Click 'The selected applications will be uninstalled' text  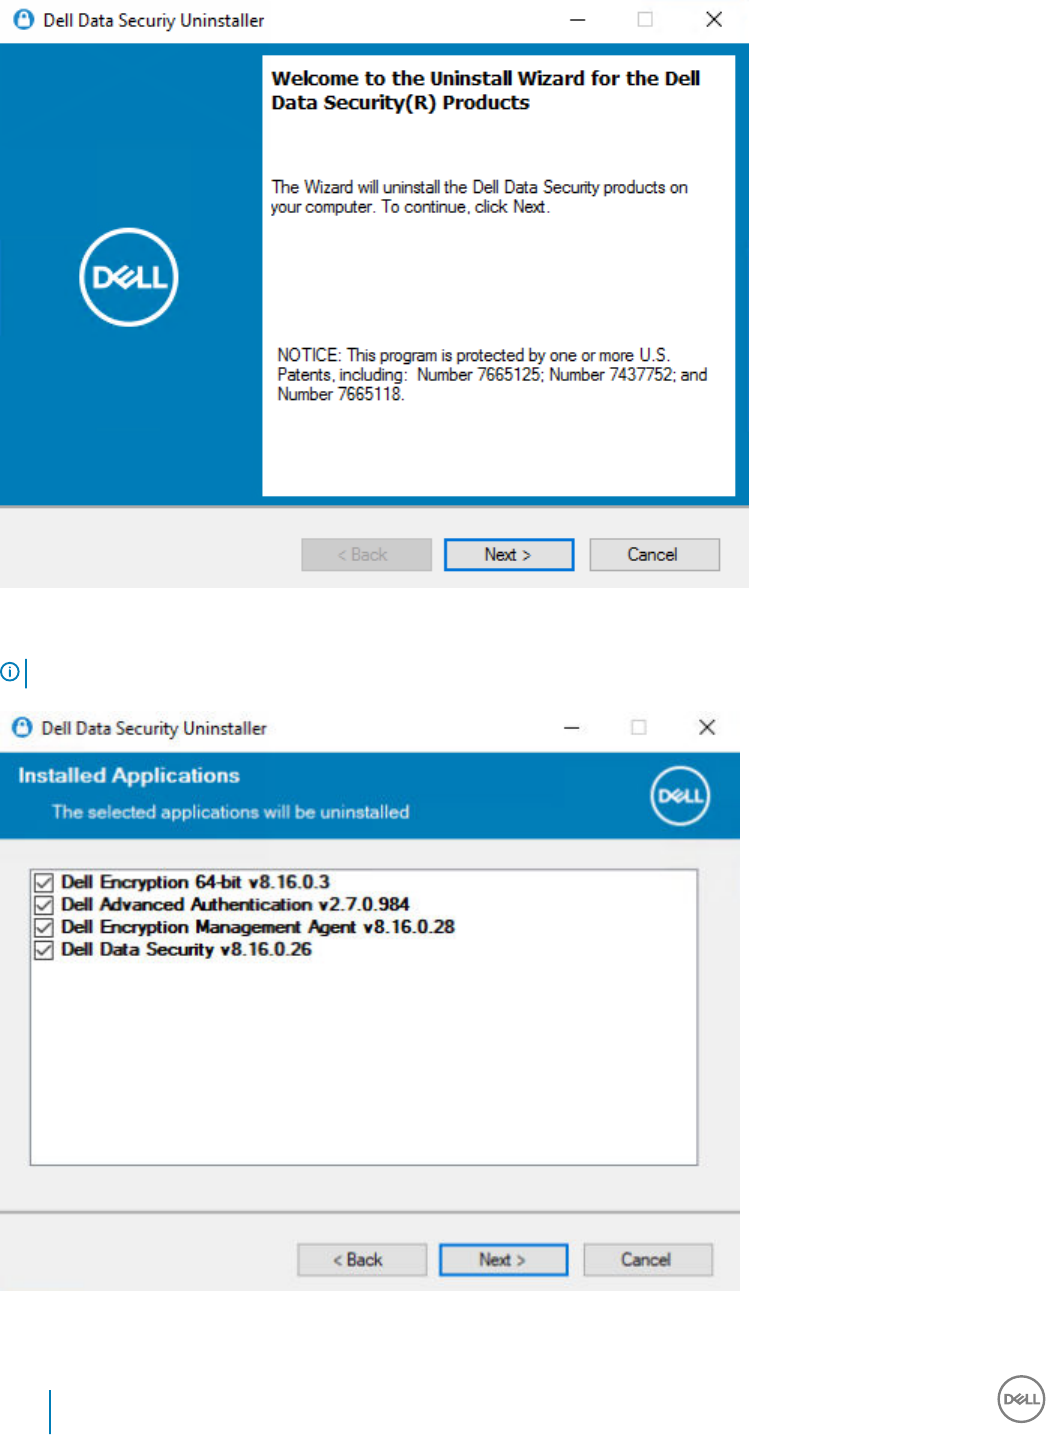[231, 812]
